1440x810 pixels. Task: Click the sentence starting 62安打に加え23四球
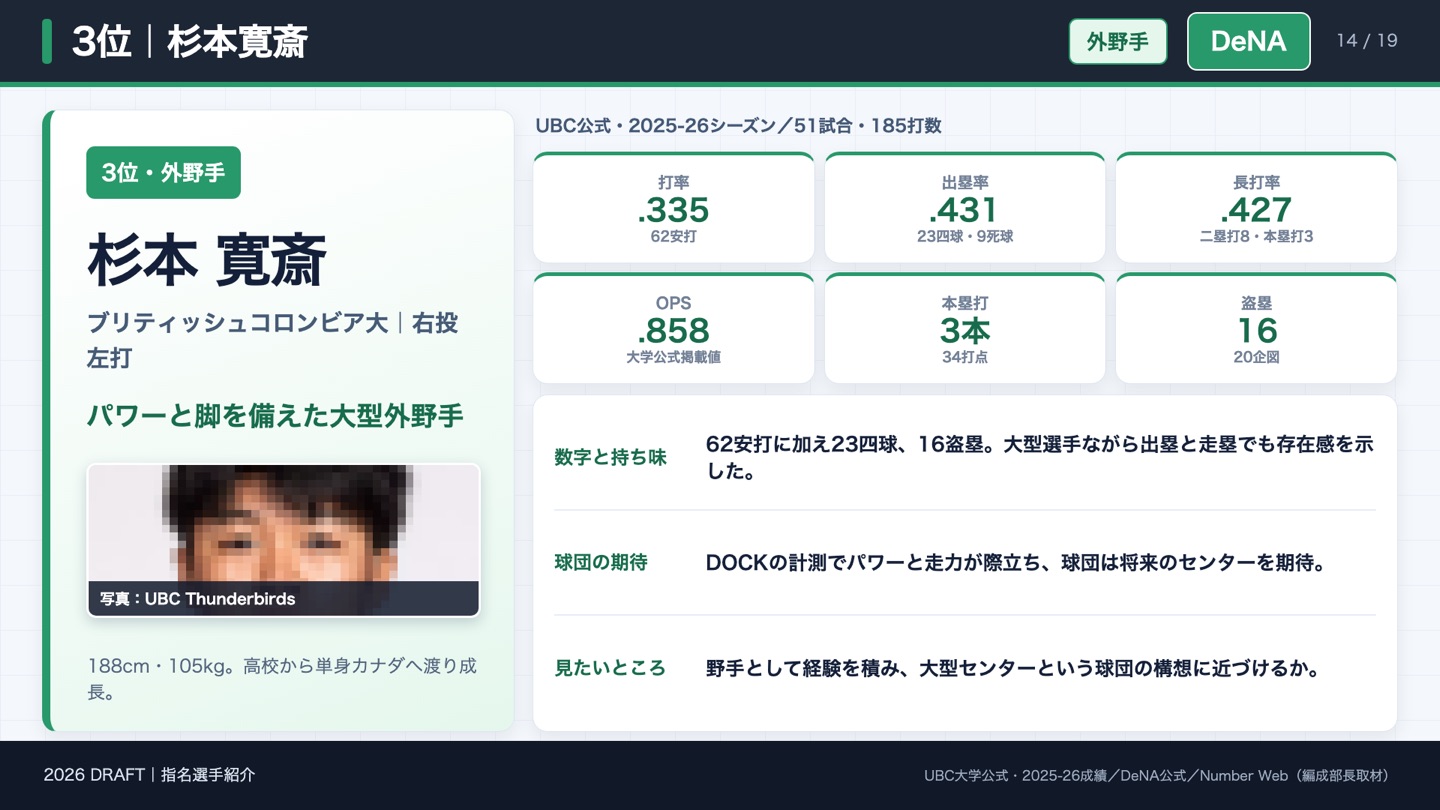pyautogui.click(x=1040, y=458)
